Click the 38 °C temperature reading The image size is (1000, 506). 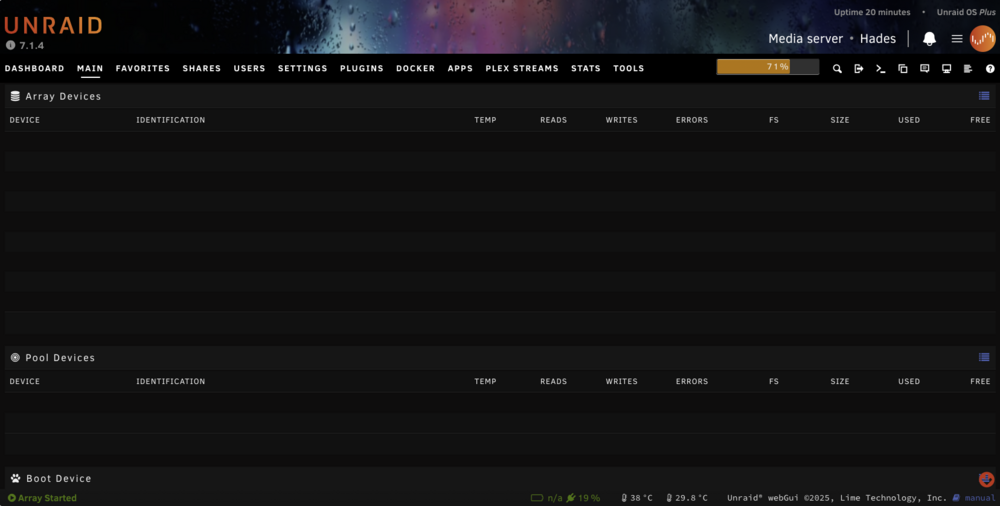[637, 498]
